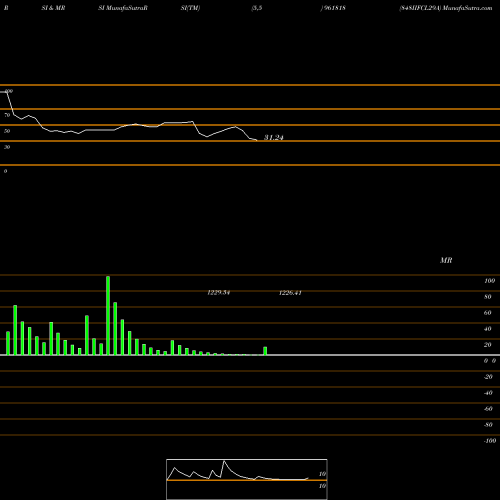Click the right axis label 40
The height and width of the screenshot is (500, 500).
point(488,329)
